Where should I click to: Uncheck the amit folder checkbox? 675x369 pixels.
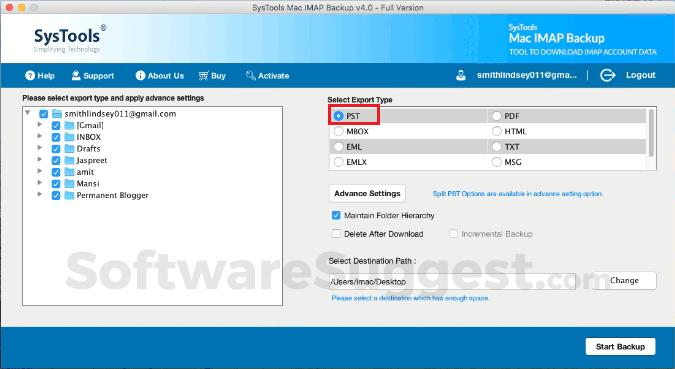(x=56, y=172)
